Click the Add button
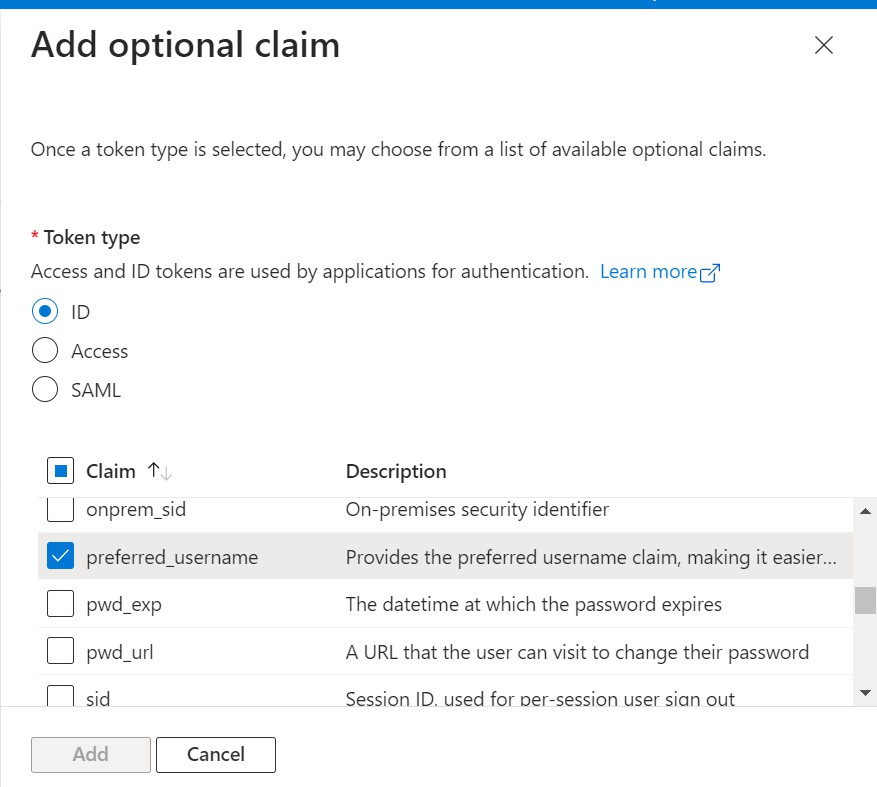Viewport: 877px width, 787px height. tap(90, 754)
